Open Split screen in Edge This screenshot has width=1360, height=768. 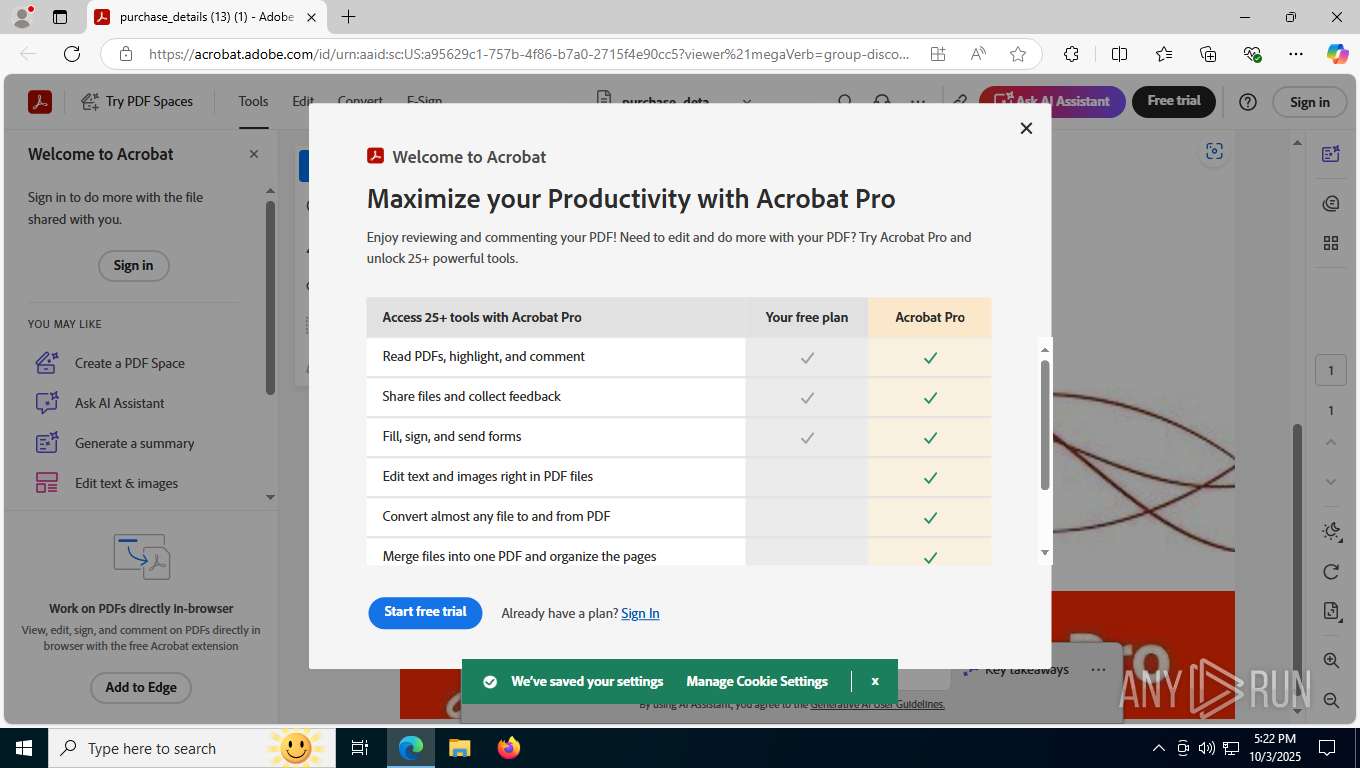(x=1119, y=54)
